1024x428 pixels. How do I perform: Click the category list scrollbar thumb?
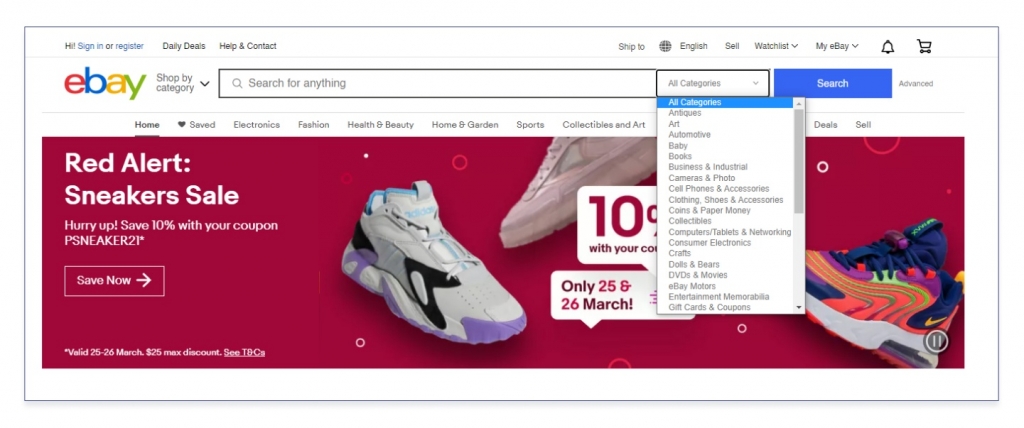click(x=799, y=161)
